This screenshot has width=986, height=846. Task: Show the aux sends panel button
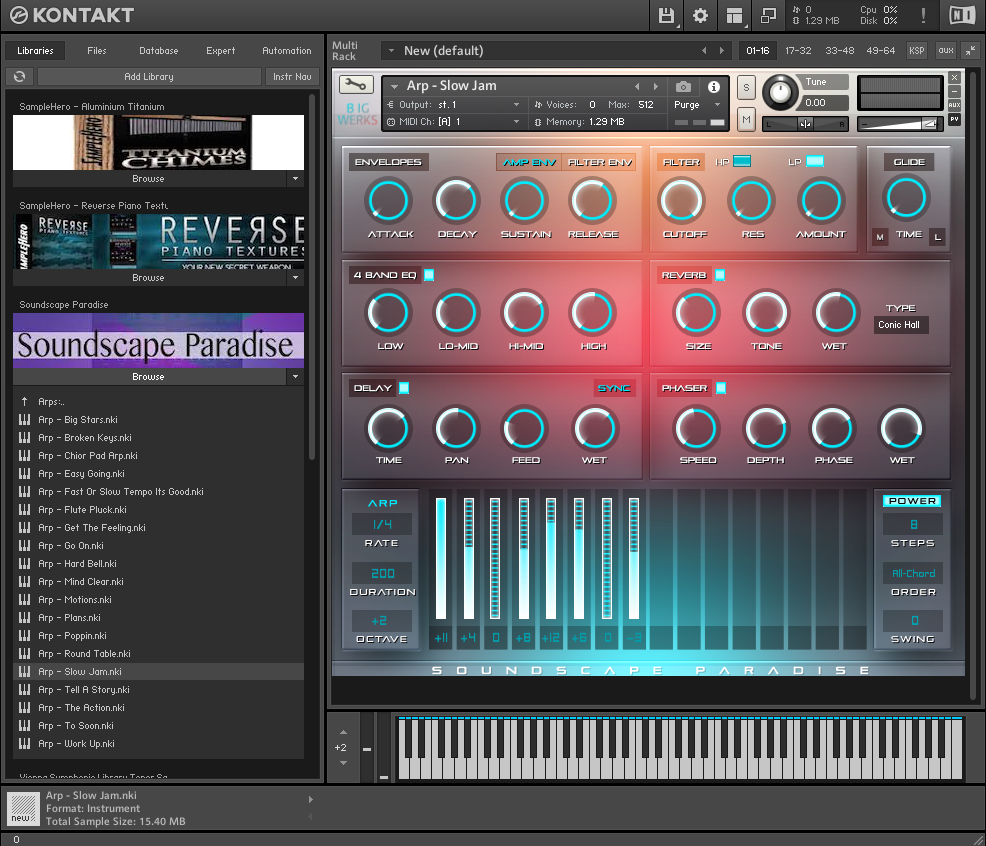coord(946,50)
